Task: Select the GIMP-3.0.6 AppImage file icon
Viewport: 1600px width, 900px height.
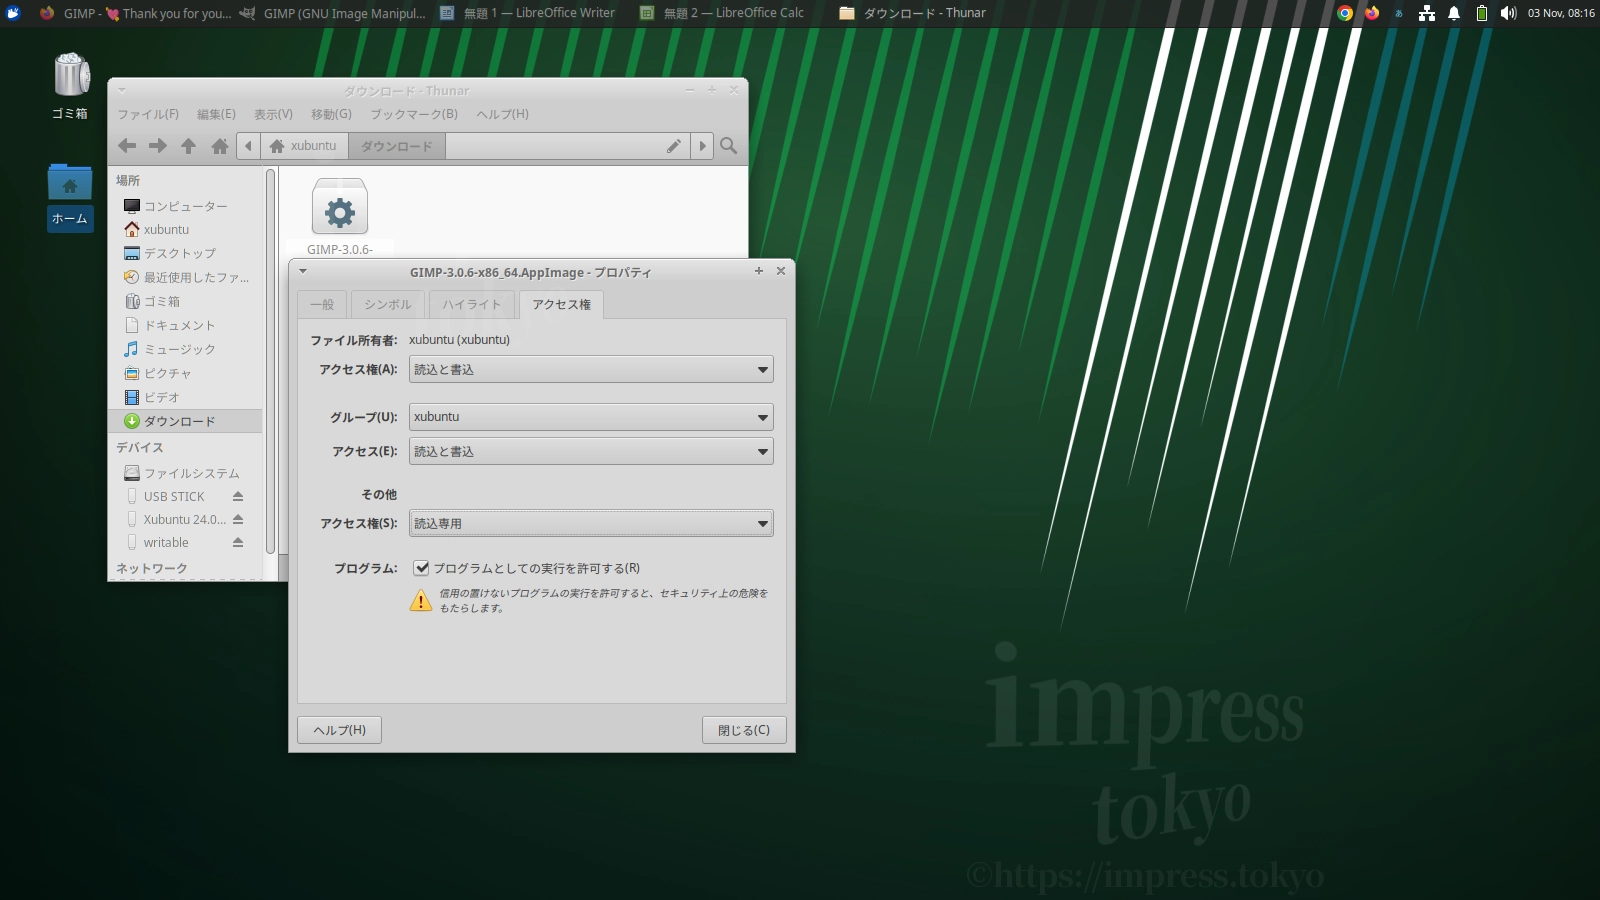Action: (x=340, y=207)
